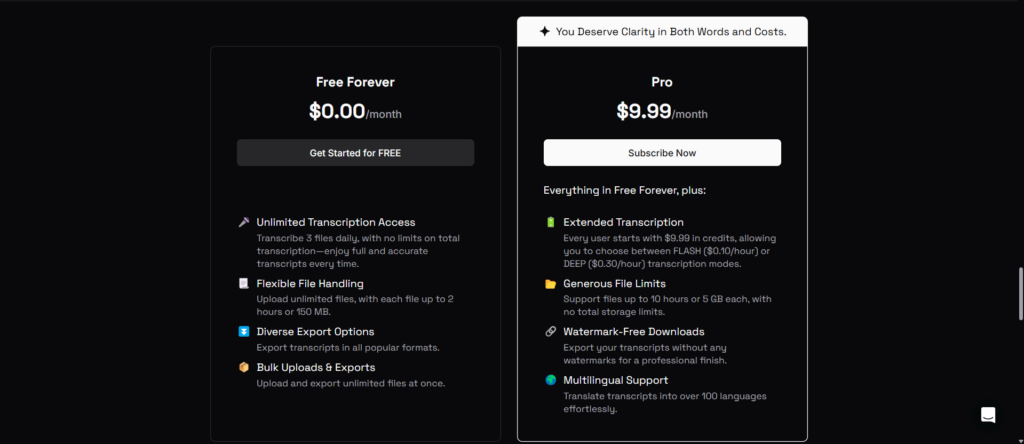This screenshot has width=1024, height=444.
Task: Click the Generous File Limits heading
Action: point(615,283)
